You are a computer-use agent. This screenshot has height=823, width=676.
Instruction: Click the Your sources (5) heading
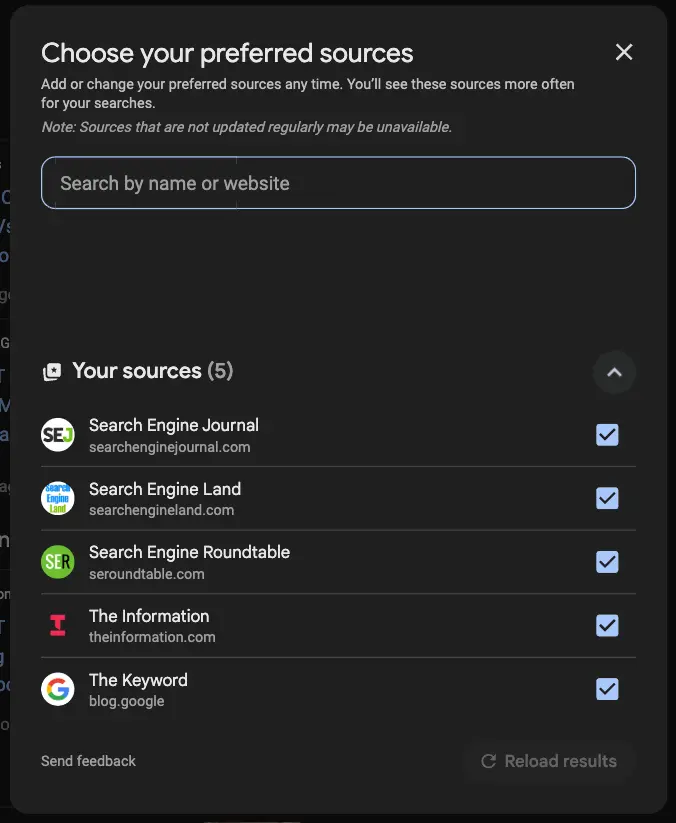coord(151,370)
